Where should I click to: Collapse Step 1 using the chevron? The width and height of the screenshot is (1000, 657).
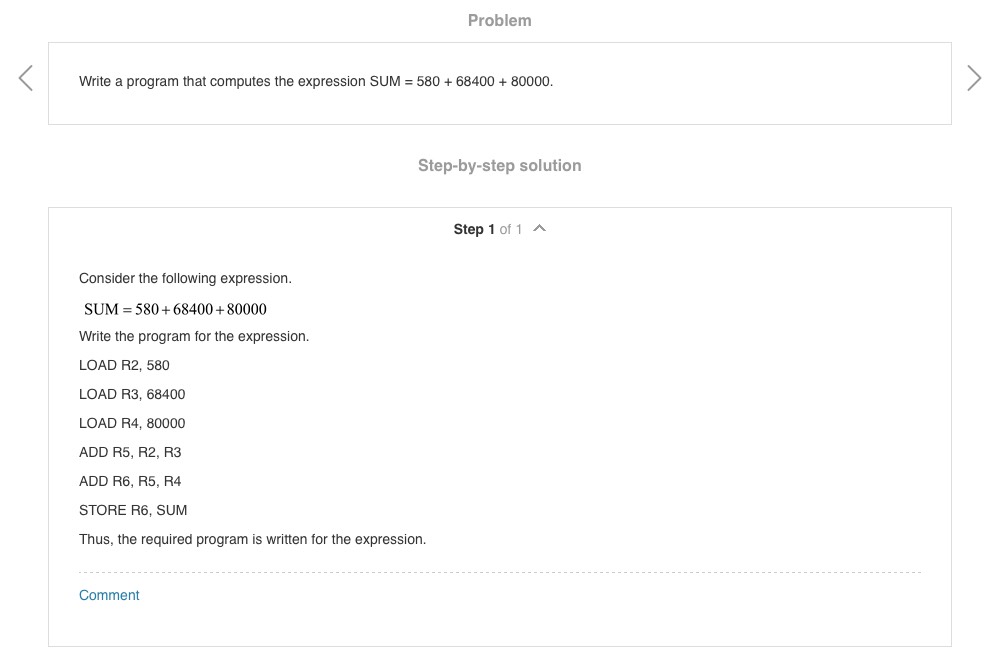tap(540, 229)
